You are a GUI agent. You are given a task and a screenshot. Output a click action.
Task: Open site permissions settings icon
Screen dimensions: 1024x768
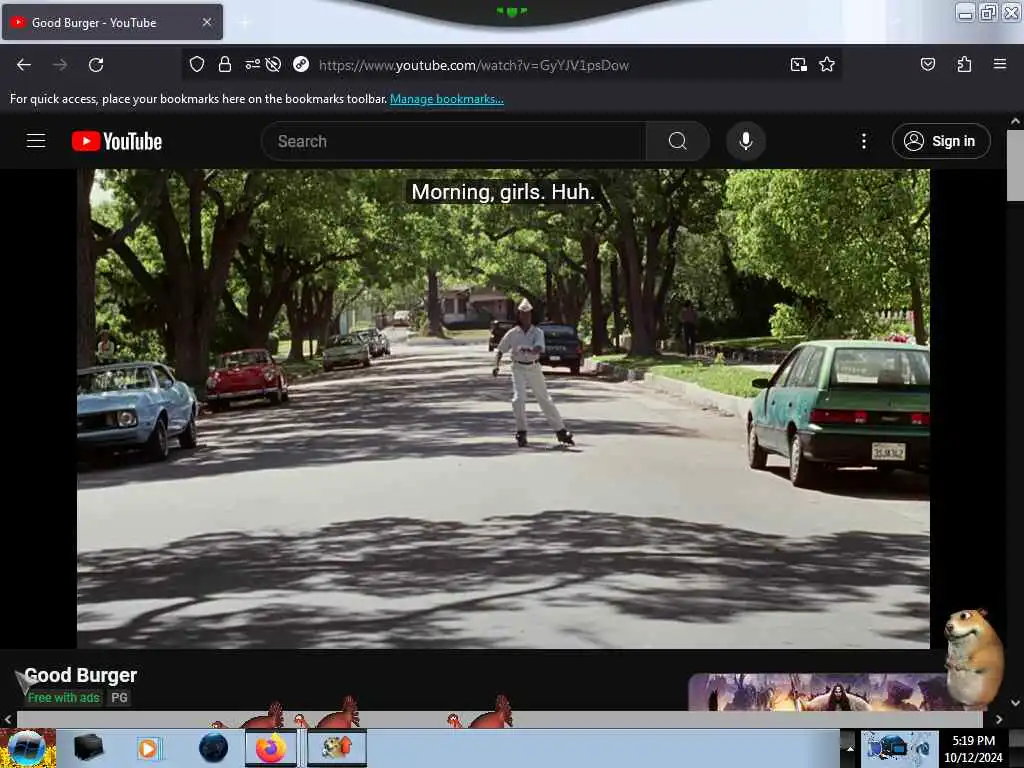coord(252,64)
